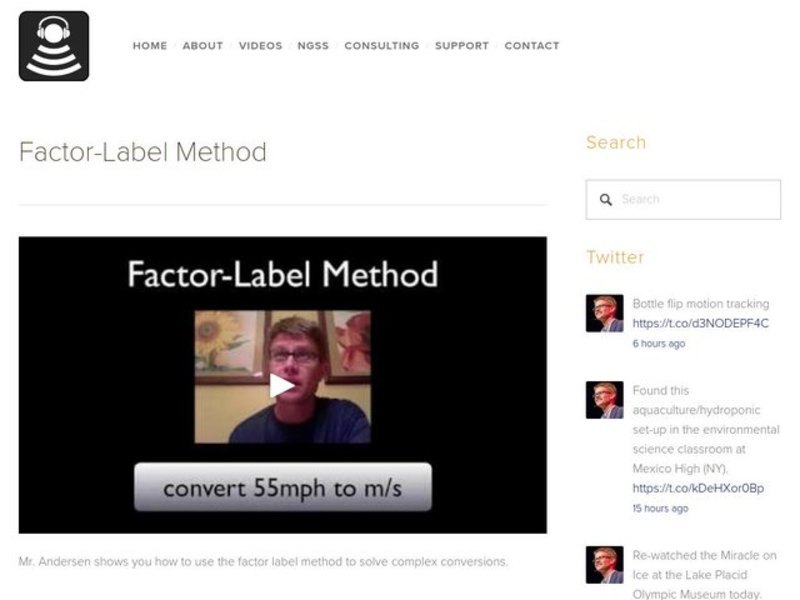The image size is (800, 600).
Task: Click the avatar beside the bottle flip tweet
Action: pyautogui.click(x=604, y=313)
